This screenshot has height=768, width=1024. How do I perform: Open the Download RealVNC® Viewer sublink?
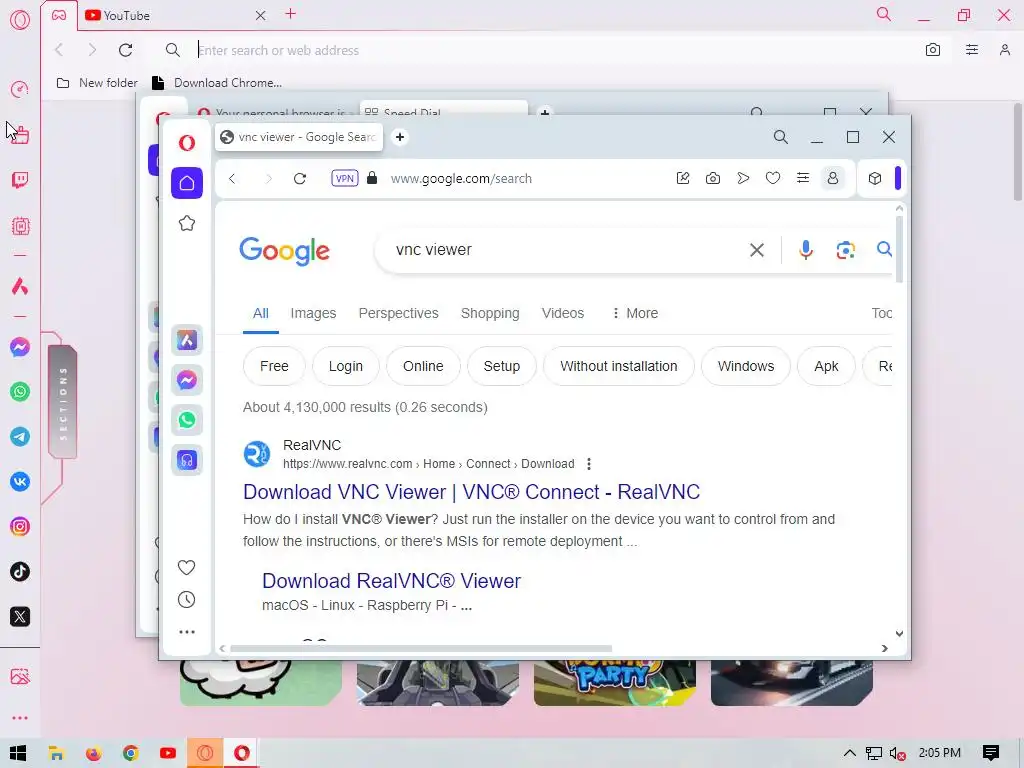pyautogui.click(x=391, y=581)
